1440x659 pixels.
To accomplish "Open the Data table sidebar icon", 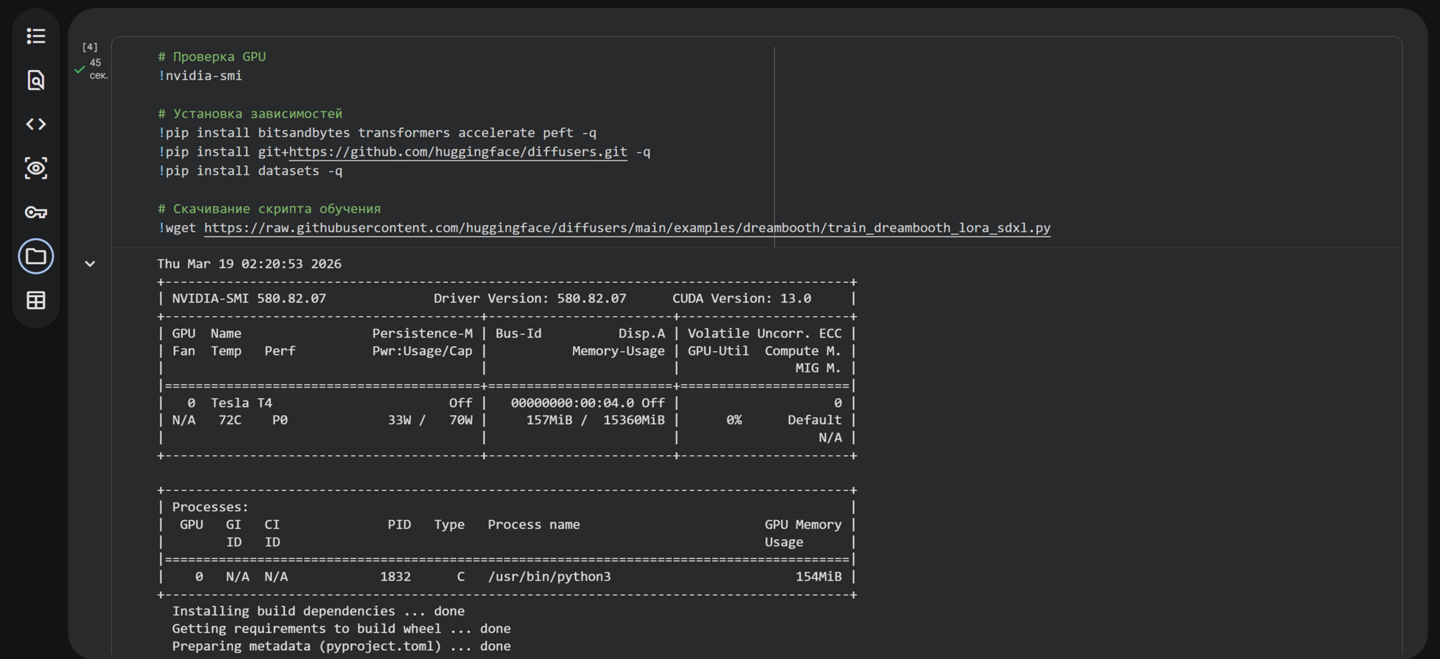I will (x=36, y=300).
